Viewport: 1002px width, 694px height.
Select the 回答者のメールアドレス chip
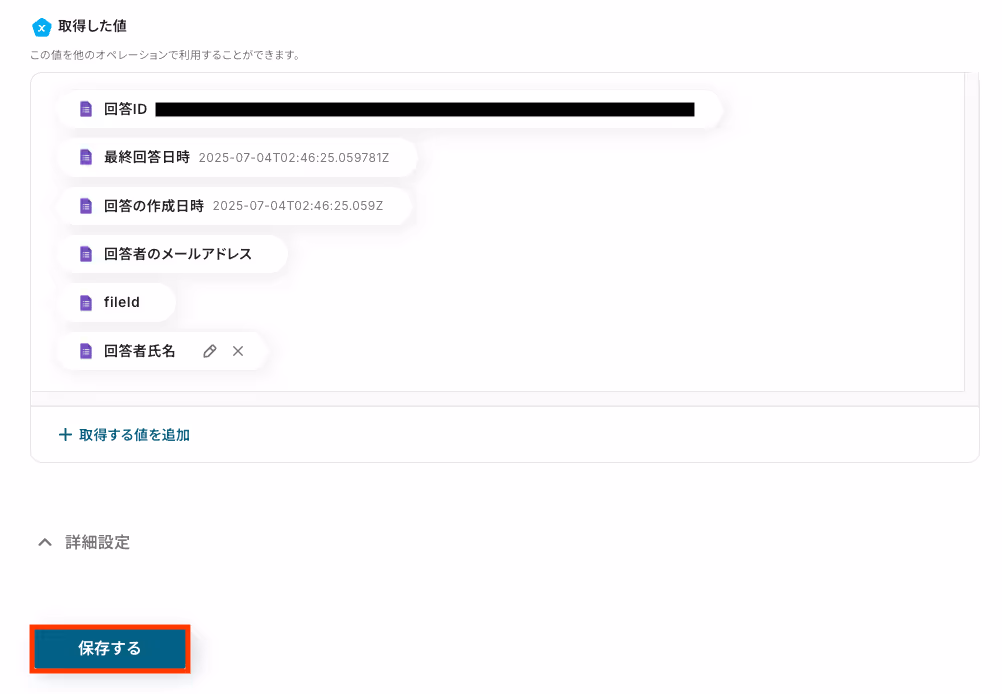coord(173,254)
